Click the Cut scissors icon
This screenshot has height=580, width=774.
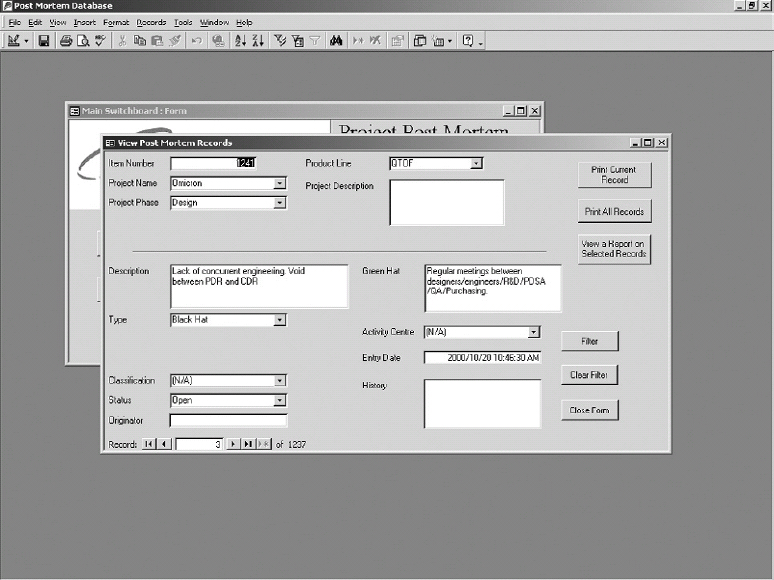pyautogui.click(x=122, y=41)
